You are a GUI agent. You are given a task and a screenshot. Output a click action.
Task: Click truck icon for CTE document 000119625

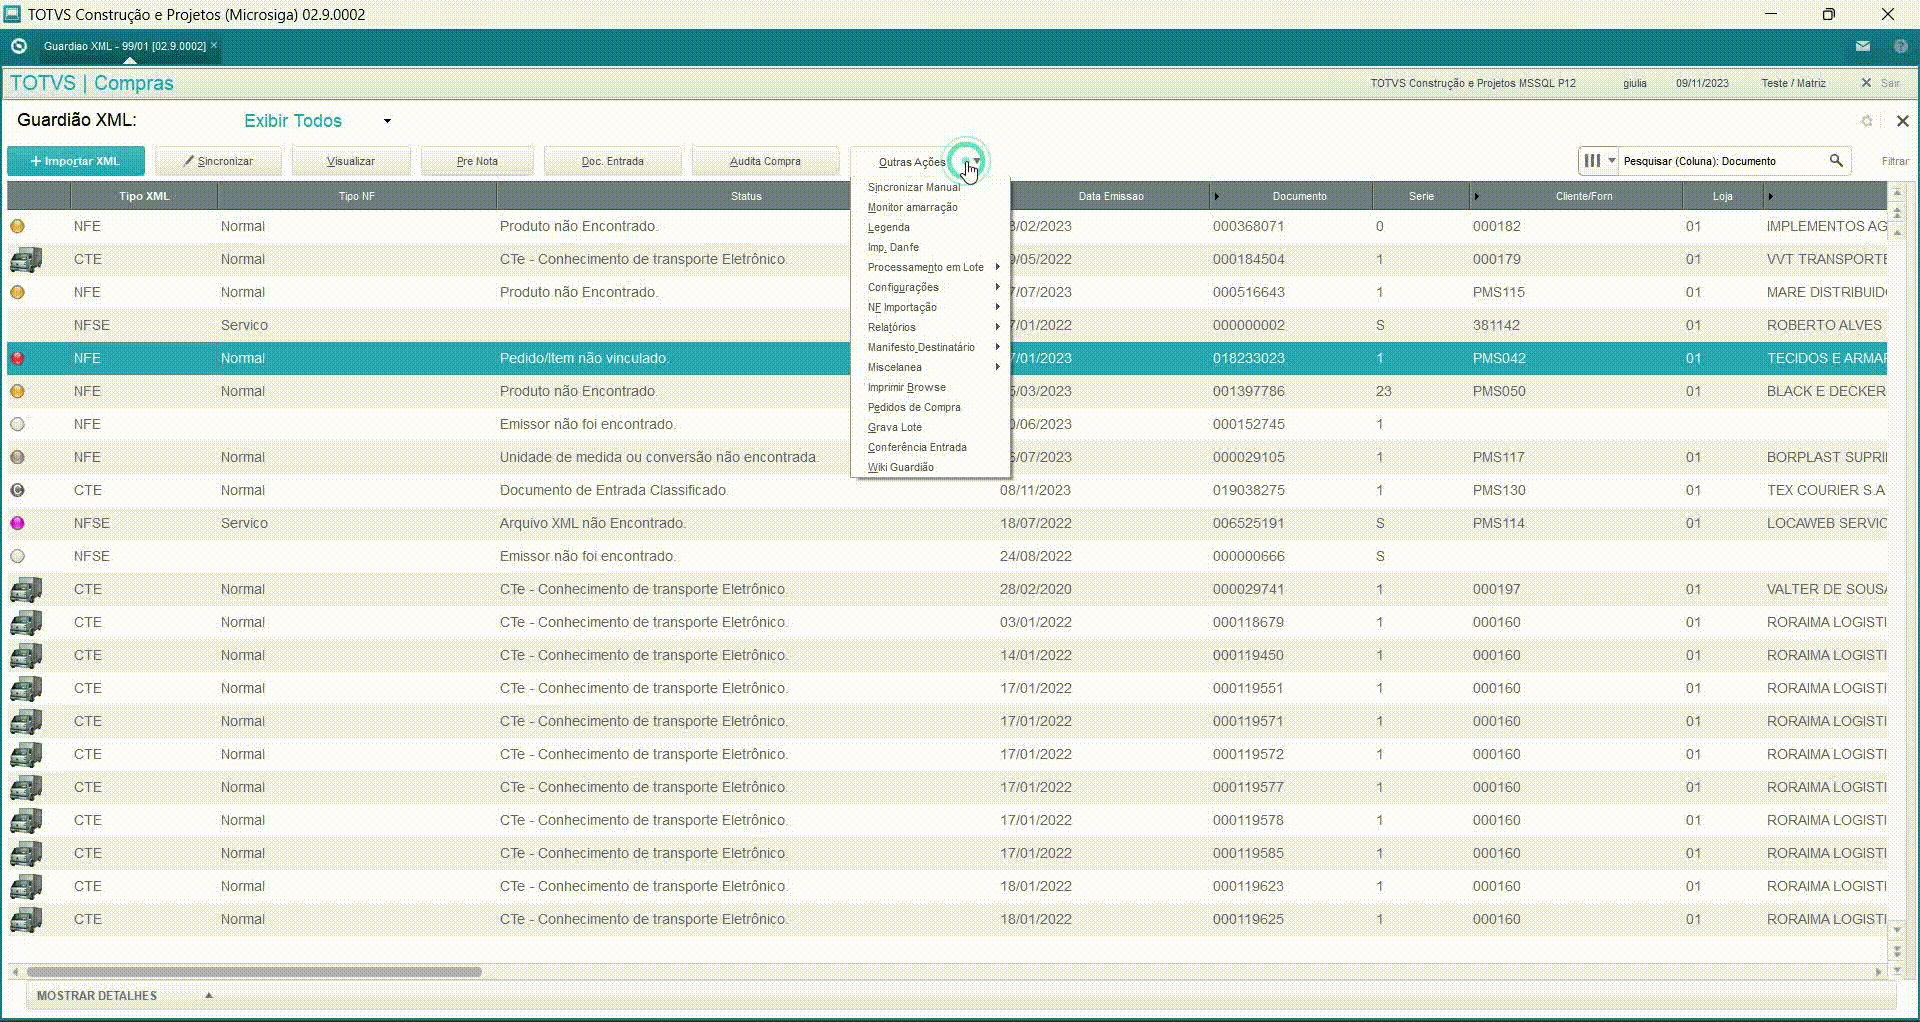click(26, 919)
